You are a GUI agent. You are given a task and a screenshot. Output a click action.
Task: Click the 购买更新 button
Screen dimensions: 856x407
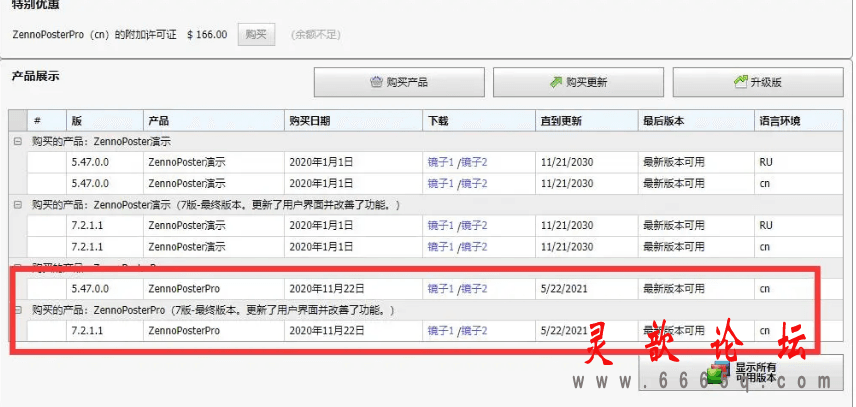[578, 82]
